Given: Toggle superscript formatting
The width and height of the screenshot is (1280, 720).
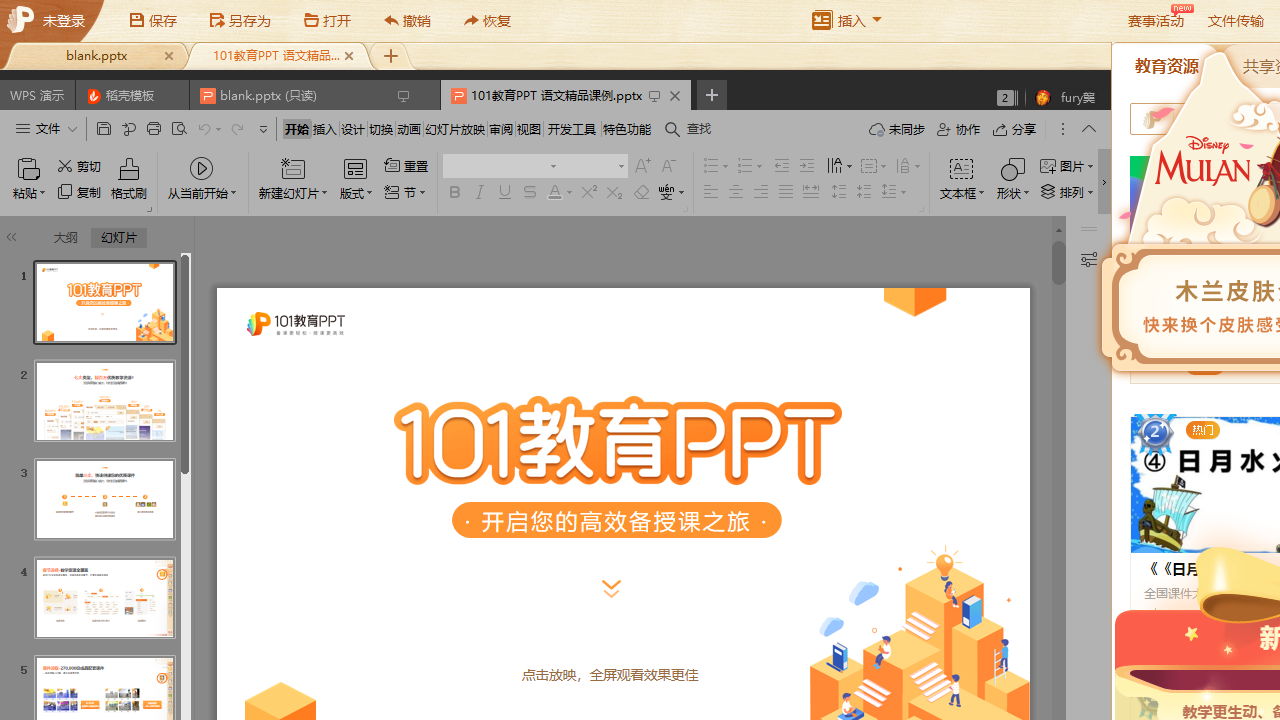Looking at the screenshot, I should tap(589, 192).
